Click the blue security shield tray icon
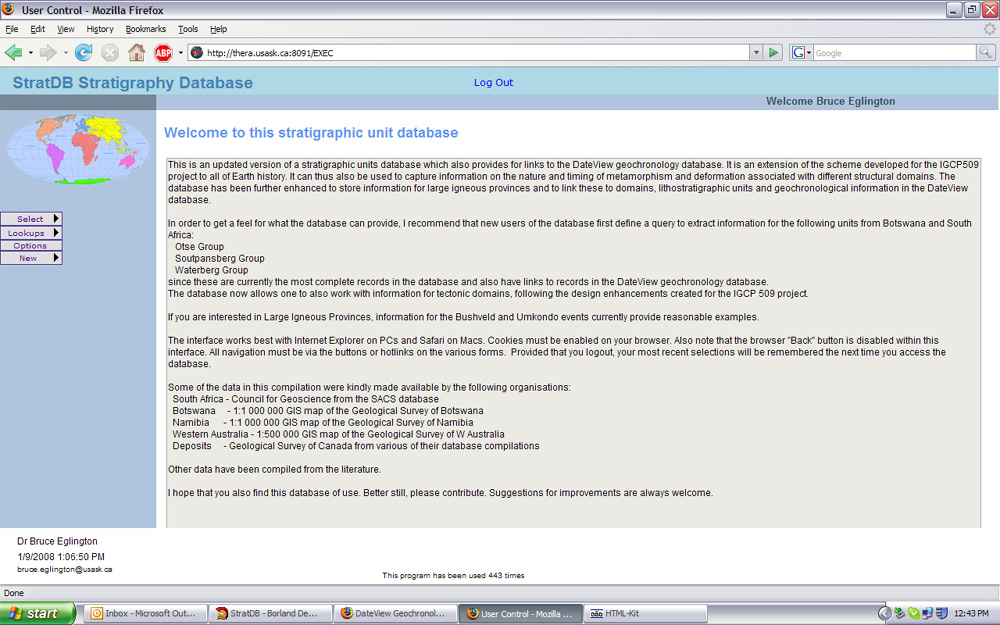The width and height of the screenshot is (1000, 625). [941, 614]
